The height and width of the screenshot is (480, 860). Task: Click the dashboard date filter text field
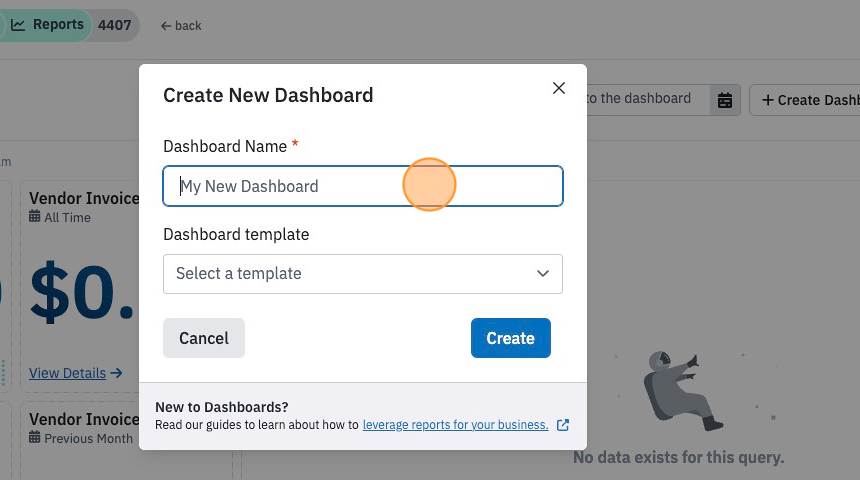[648, 100]
